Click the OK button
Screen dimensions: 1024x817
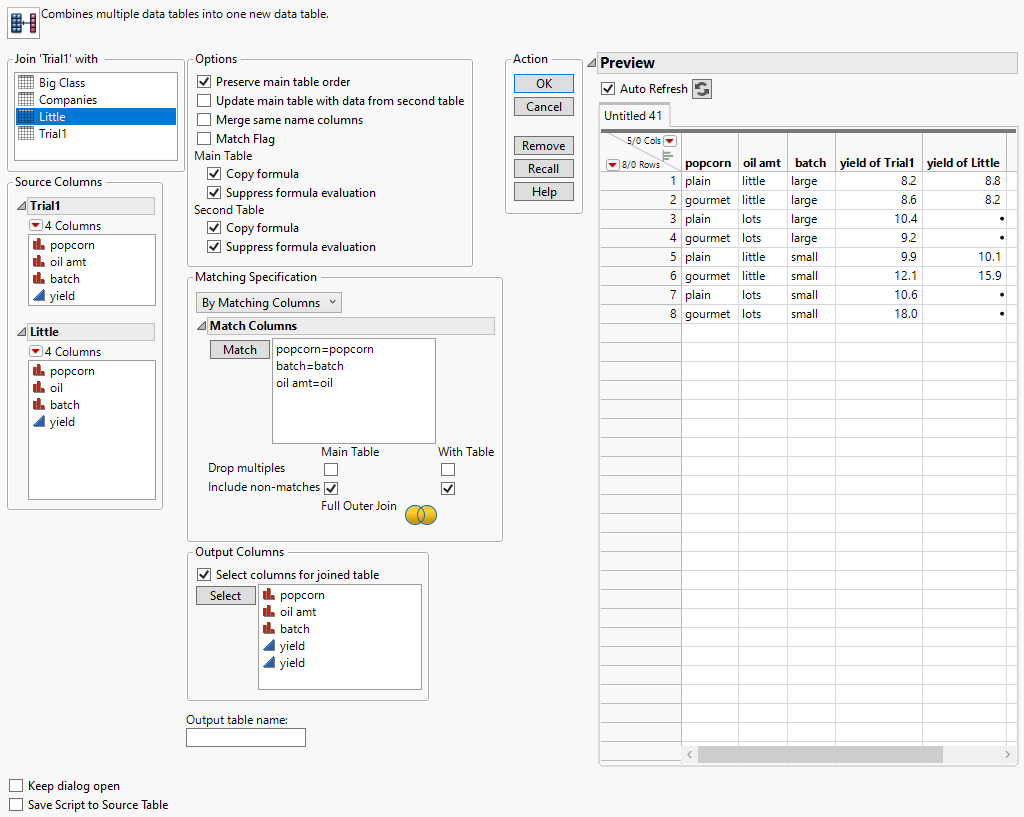[544, 83]
